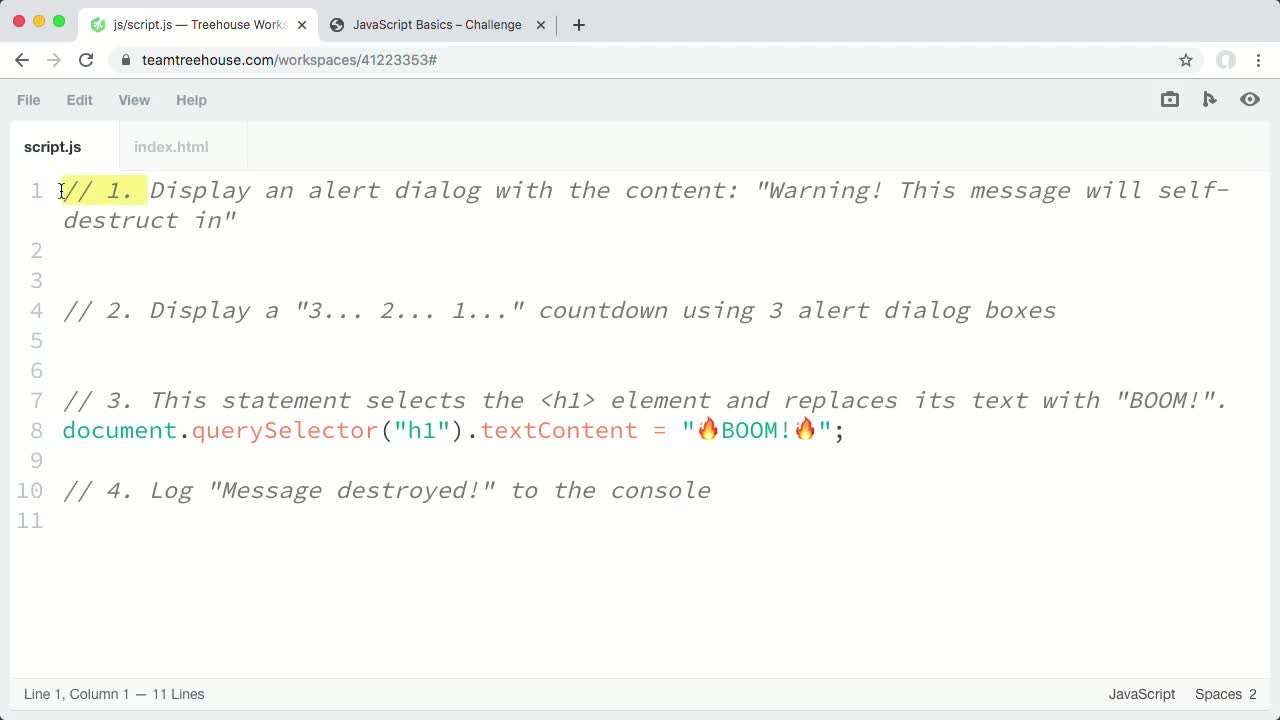Image resolution: width=1280 pixels, height=720 pixels.
Task: Bookmark the page with the star icon
Action: (1186, 60)
